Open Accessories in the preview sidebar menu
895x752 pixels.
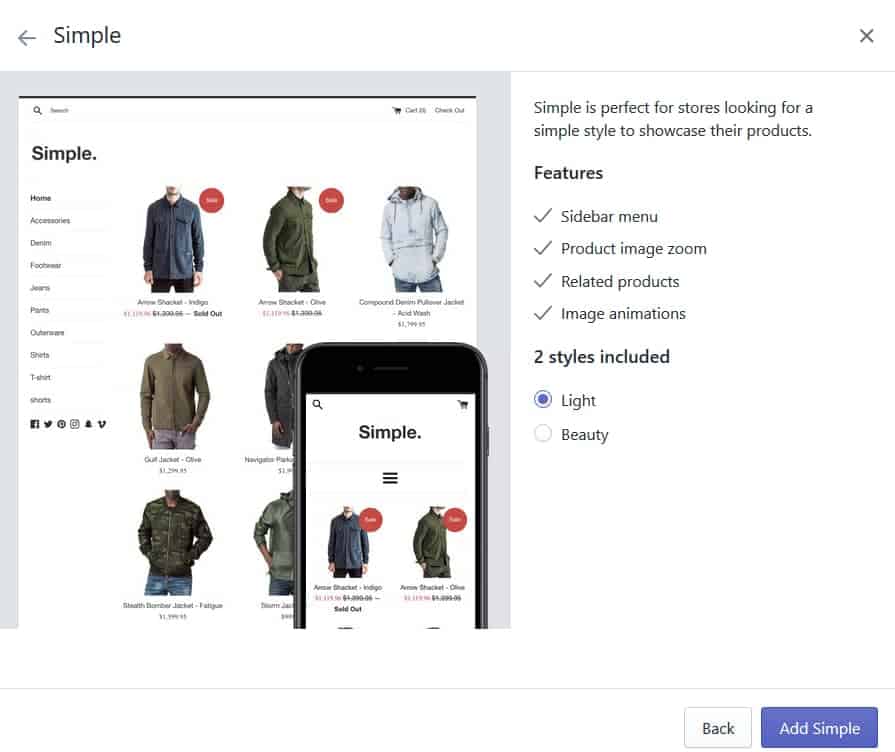[x=50, y=221]
